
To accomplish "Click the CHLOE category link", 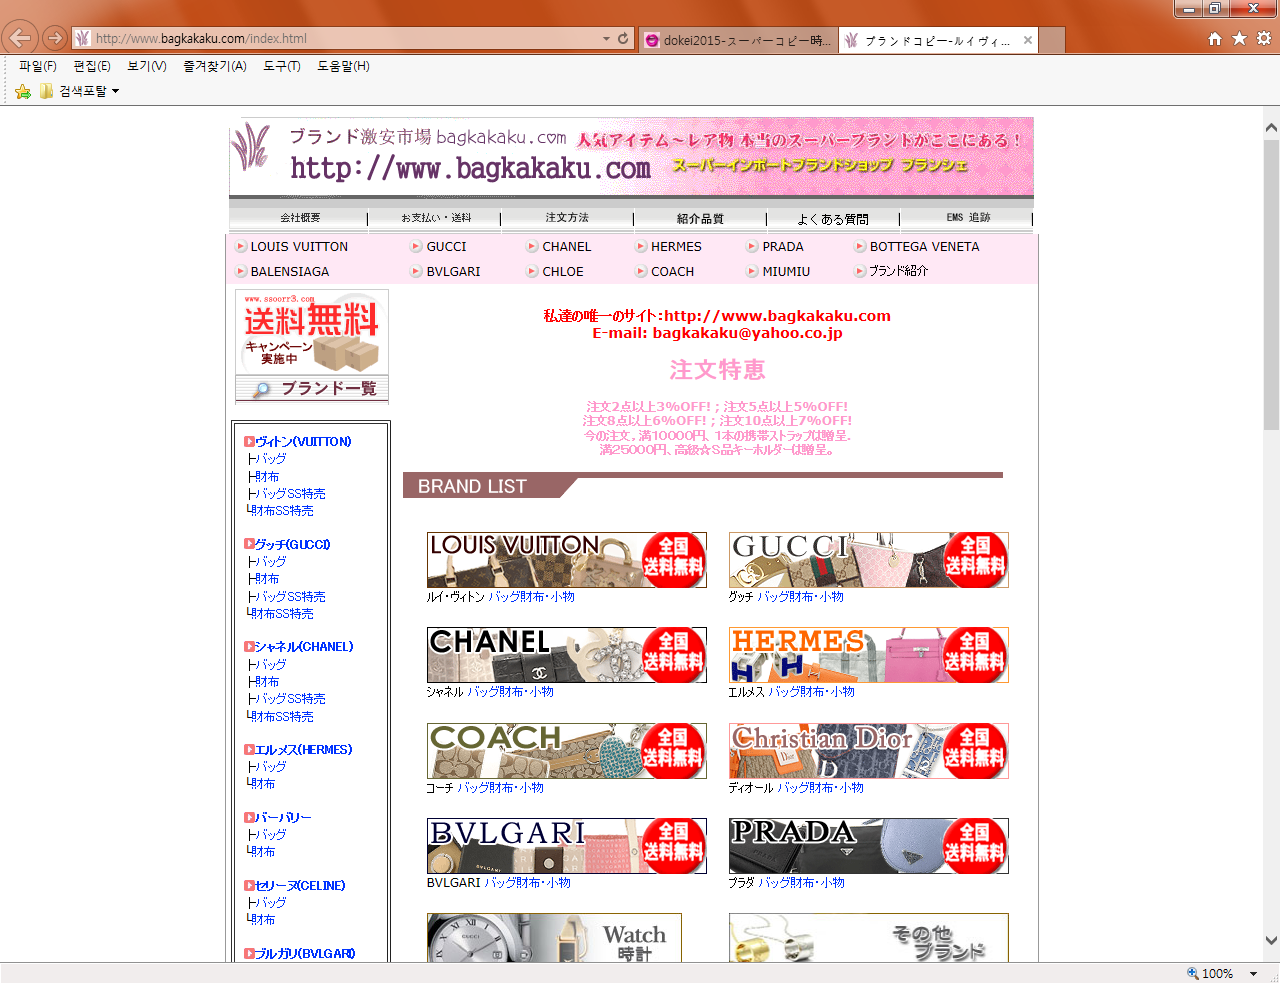I will coord(563,271).
